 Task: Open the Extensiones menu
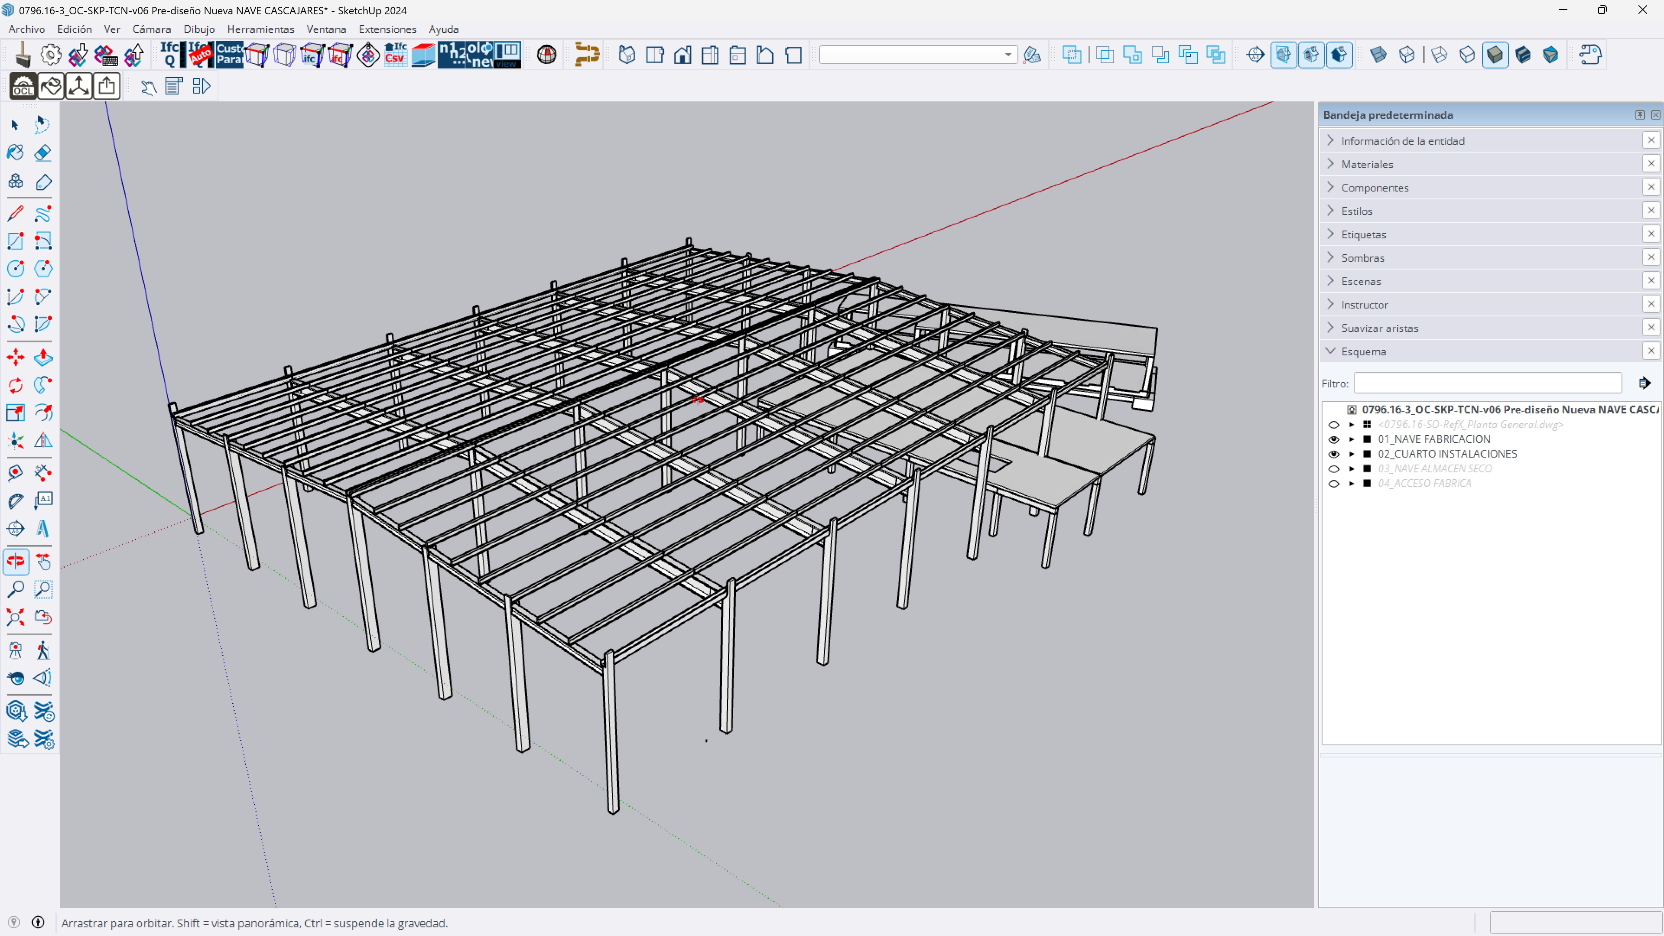click(x=387, y=29)
